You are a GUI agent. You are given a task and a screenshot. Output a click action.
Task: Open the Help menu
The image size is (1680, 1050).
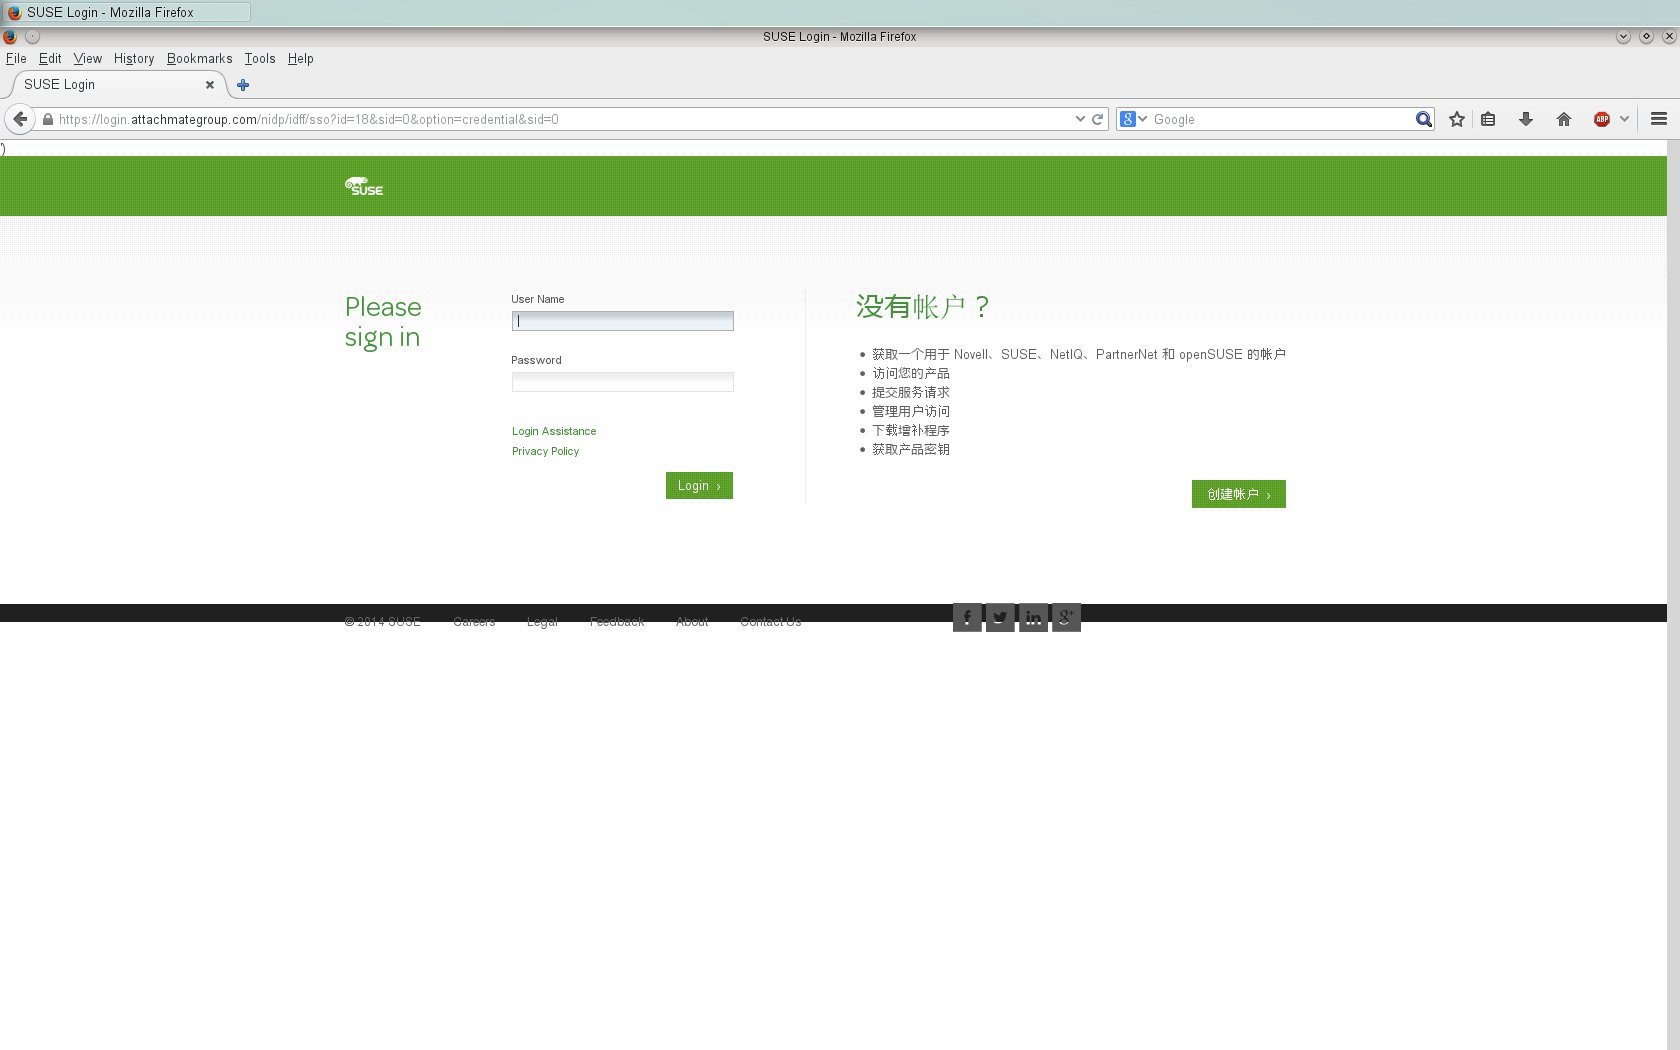coord(301,59)
